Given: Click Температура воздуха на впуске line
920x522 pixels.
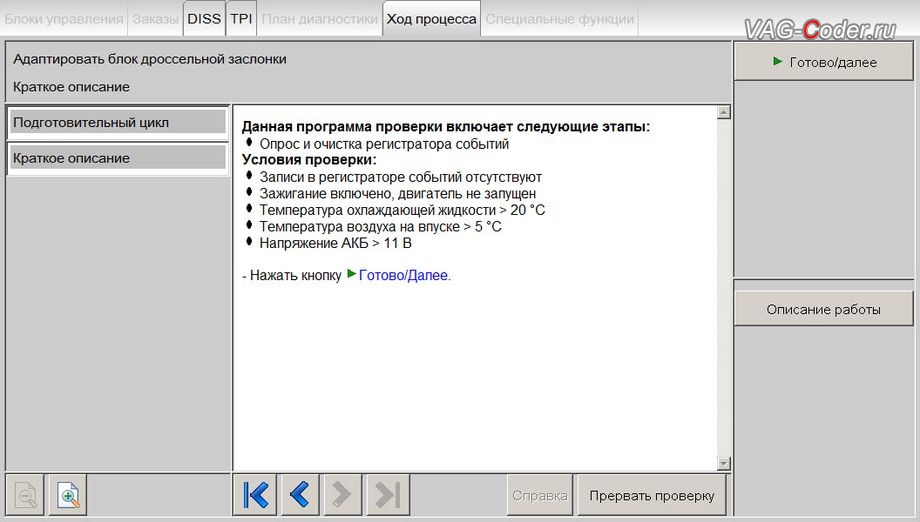Looking at the screenshot, I should 380,226.
